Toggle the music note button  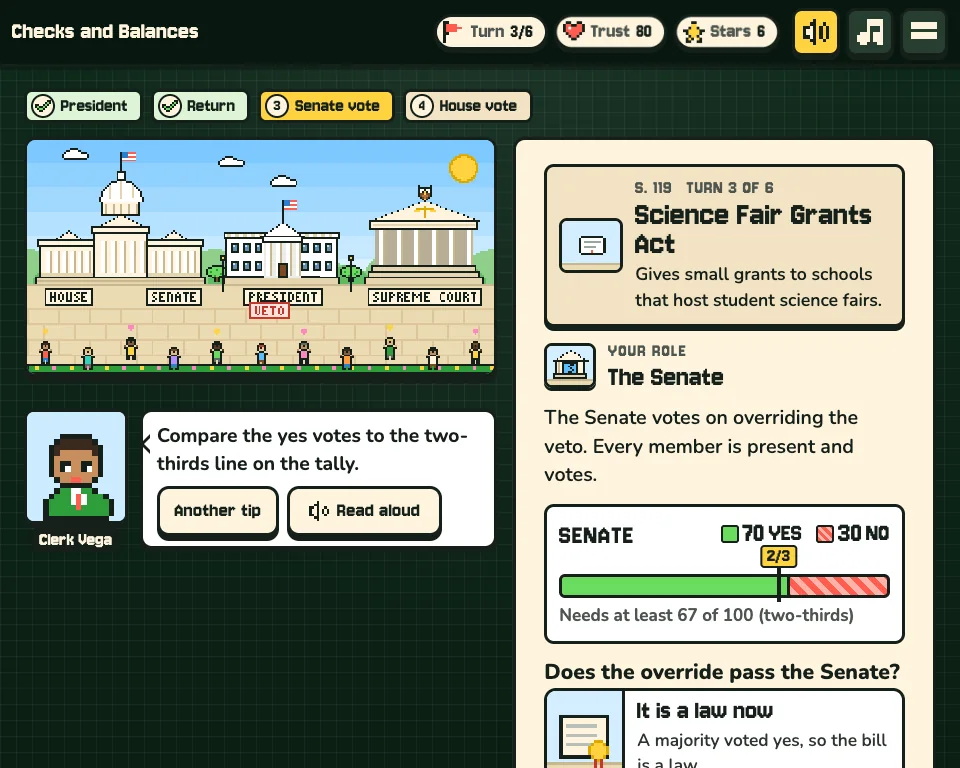click(870, 31)
